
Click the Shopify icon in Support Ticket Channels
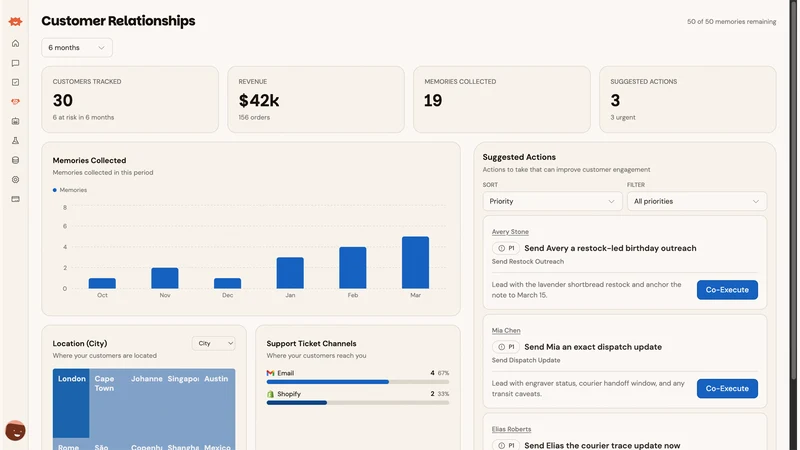270,394
